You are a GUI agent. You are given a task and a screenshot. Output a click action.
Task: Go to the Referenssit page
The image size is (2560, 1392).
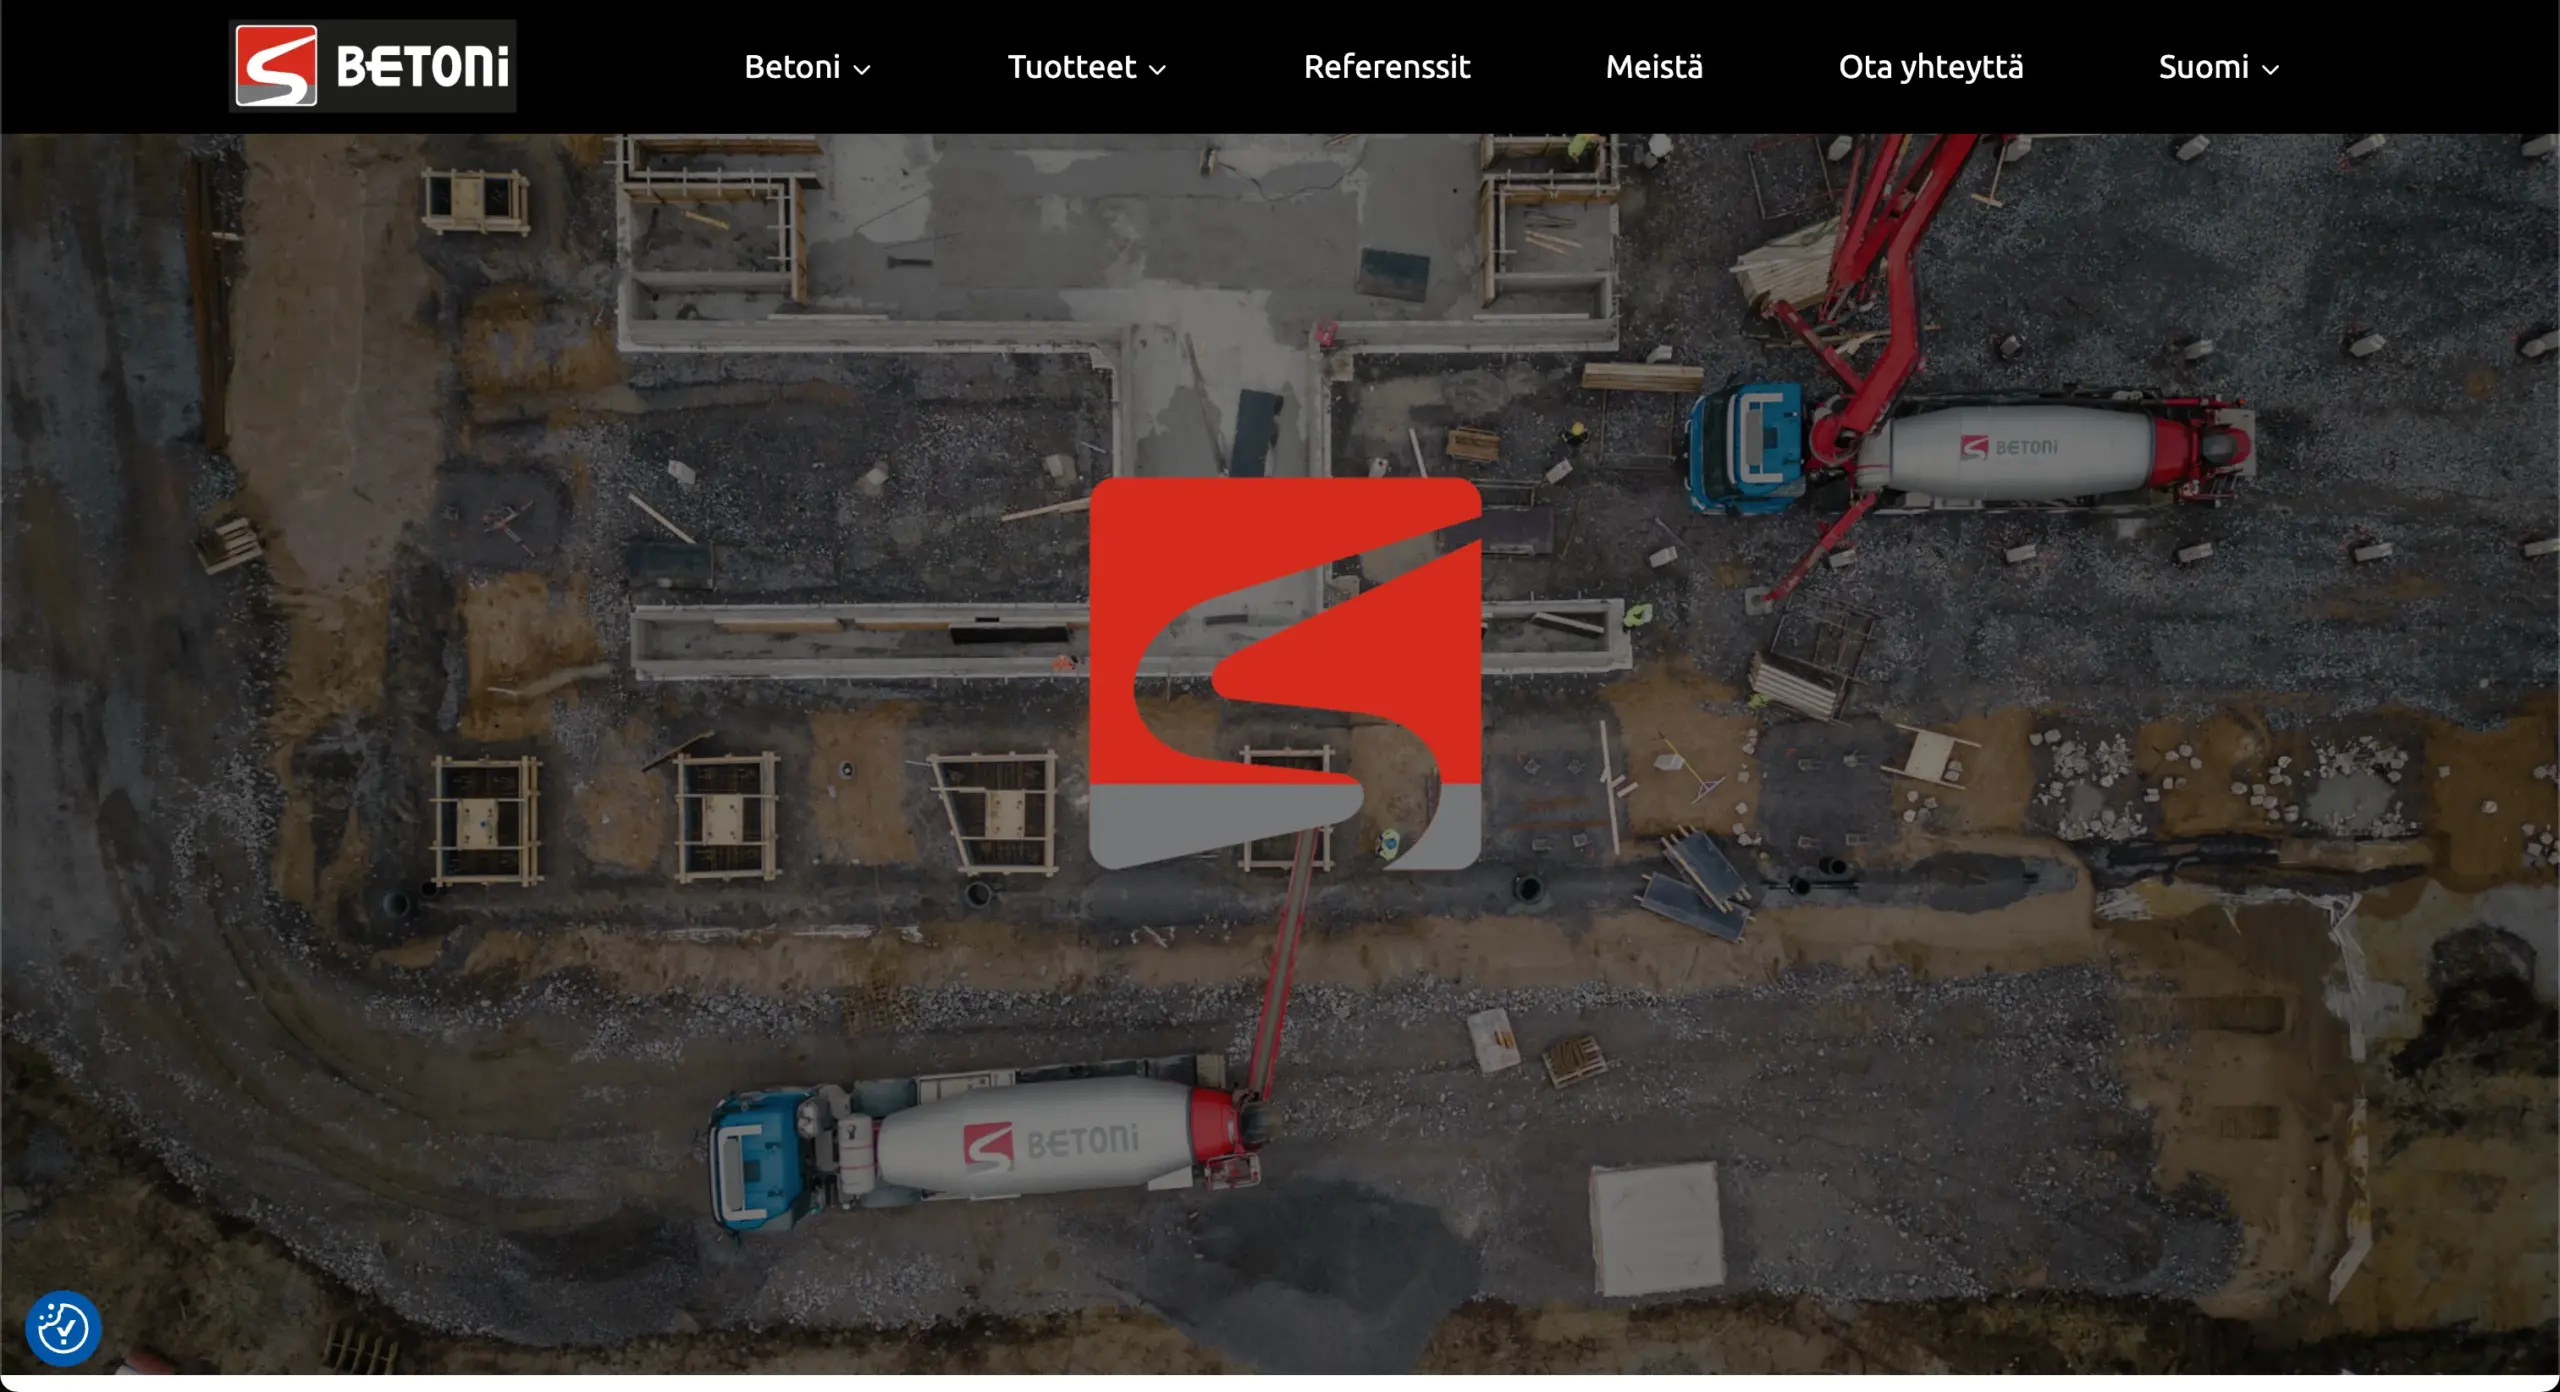point(1386,67)
